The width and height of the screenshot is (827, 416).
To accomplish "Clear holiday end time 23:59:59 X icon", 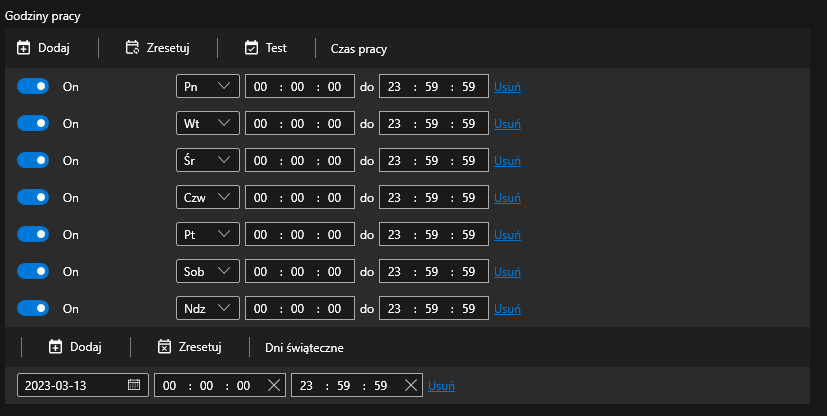I will pos(411,385).
